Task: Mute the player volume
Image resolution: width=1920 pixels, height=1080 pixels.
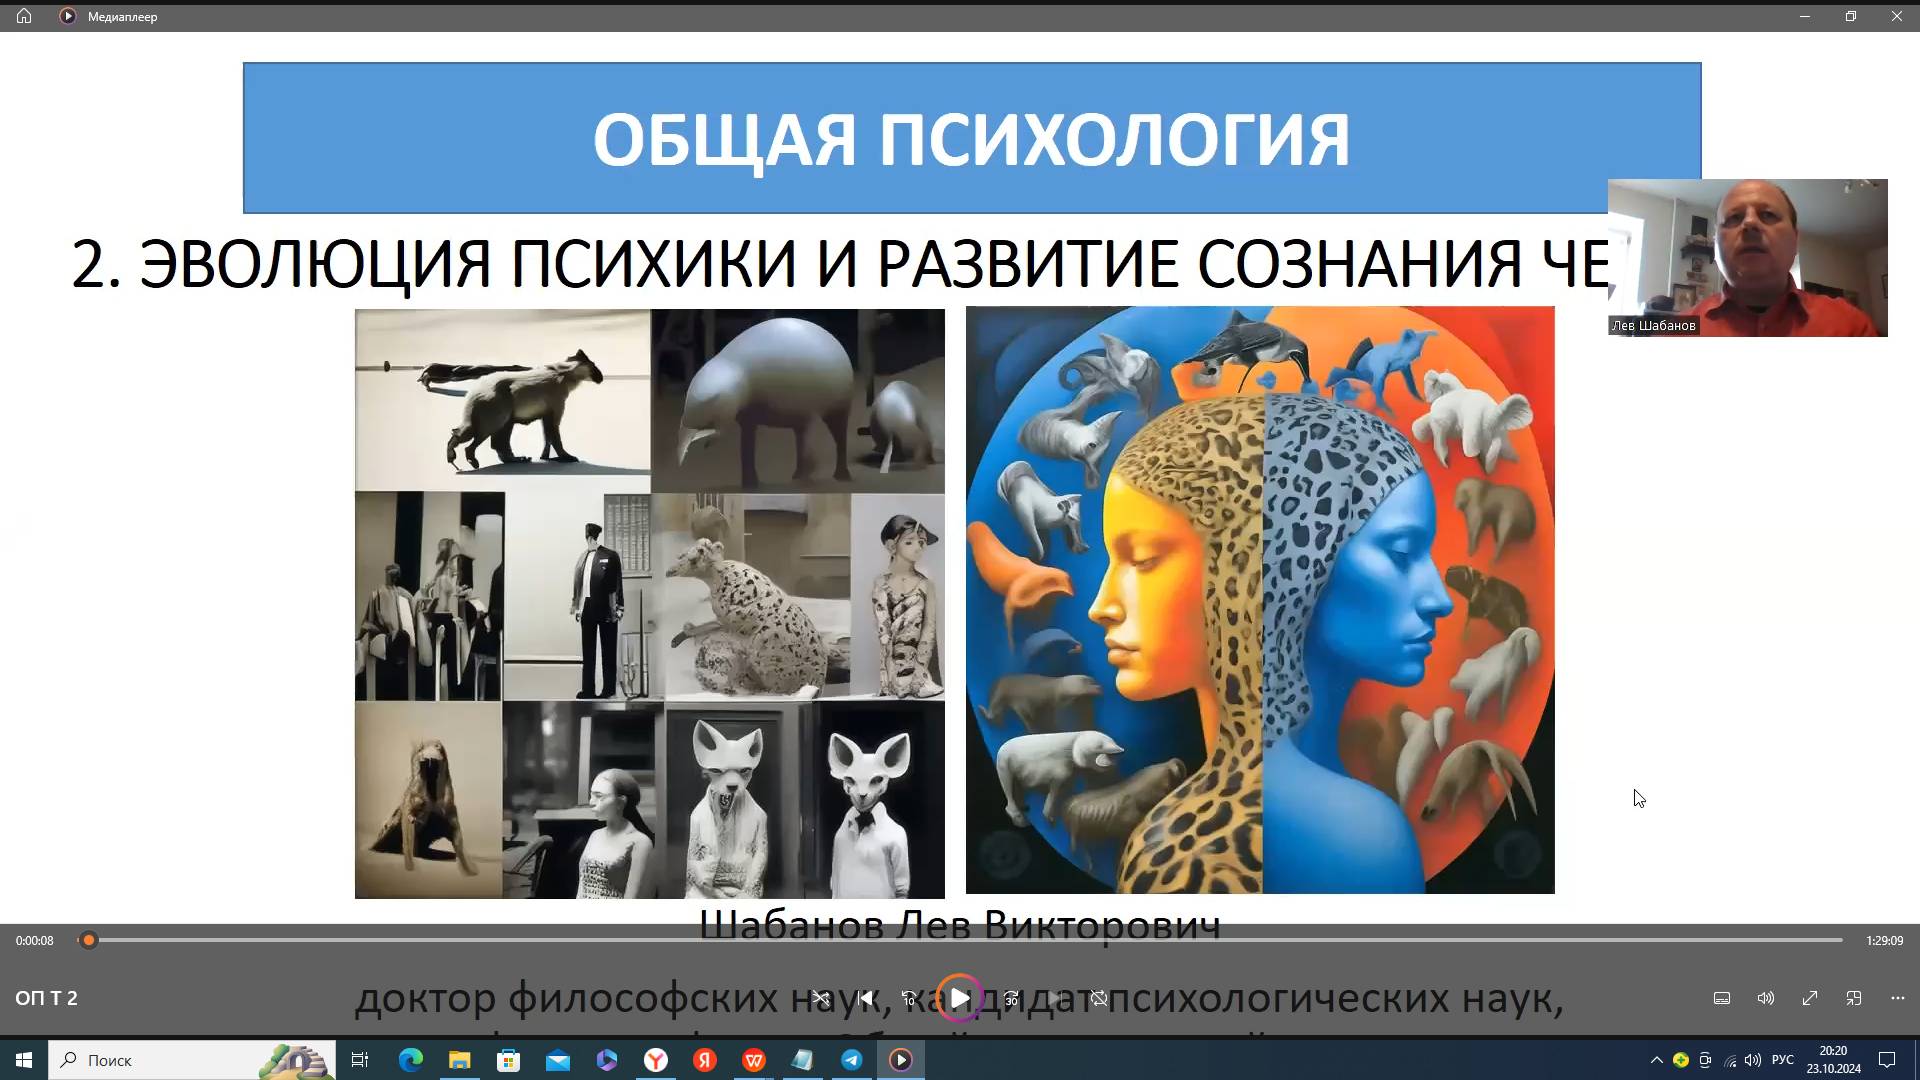Action: 1765,997
